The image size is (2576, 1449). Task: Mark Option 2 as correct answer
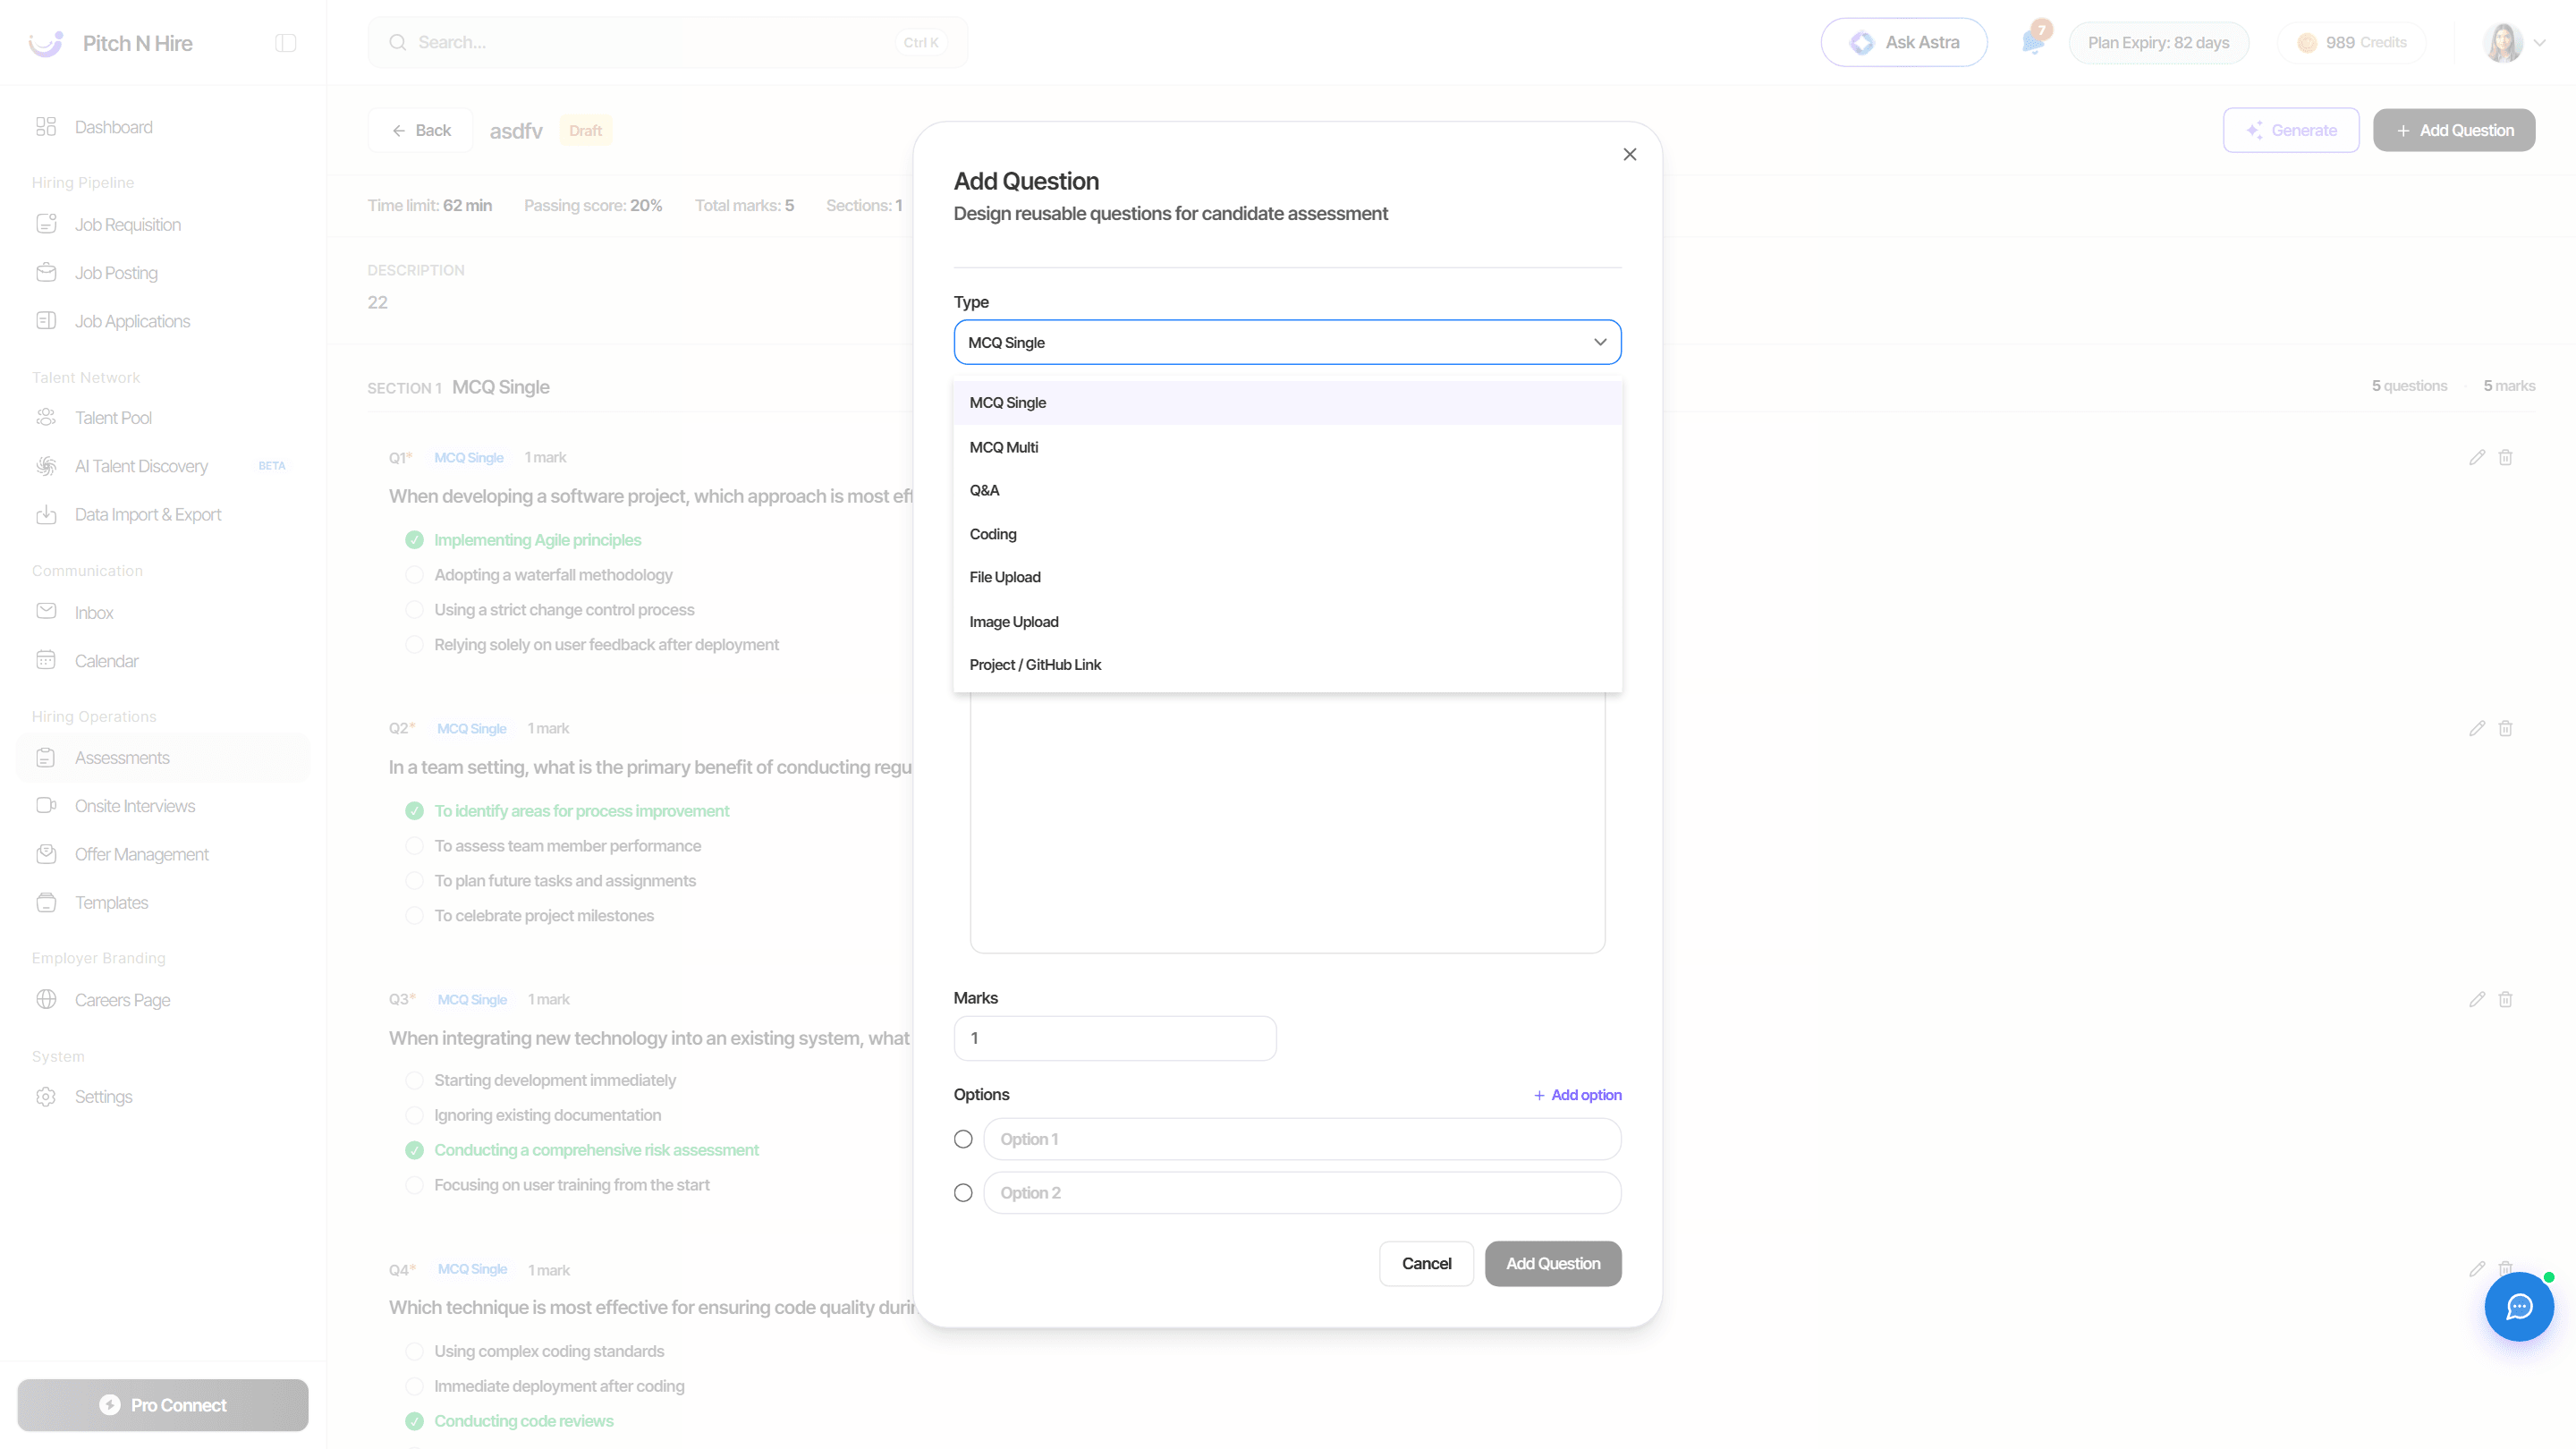pos(963,1193)
